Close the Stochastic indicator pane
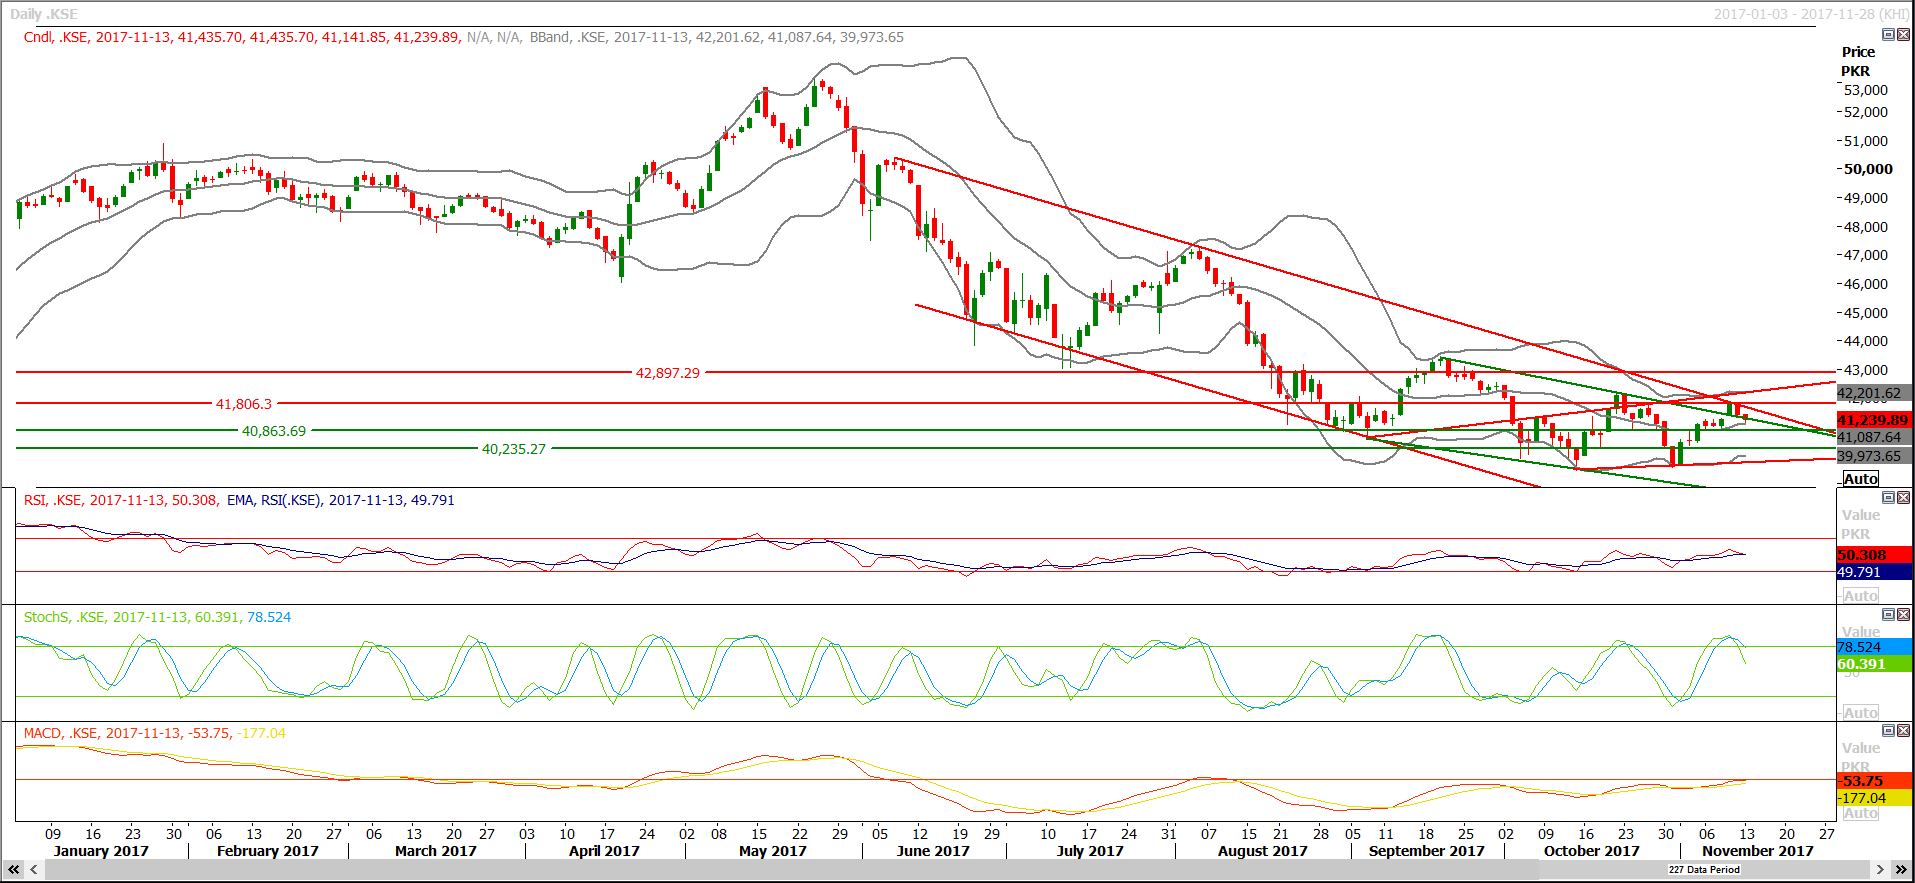 (1903, 615)
